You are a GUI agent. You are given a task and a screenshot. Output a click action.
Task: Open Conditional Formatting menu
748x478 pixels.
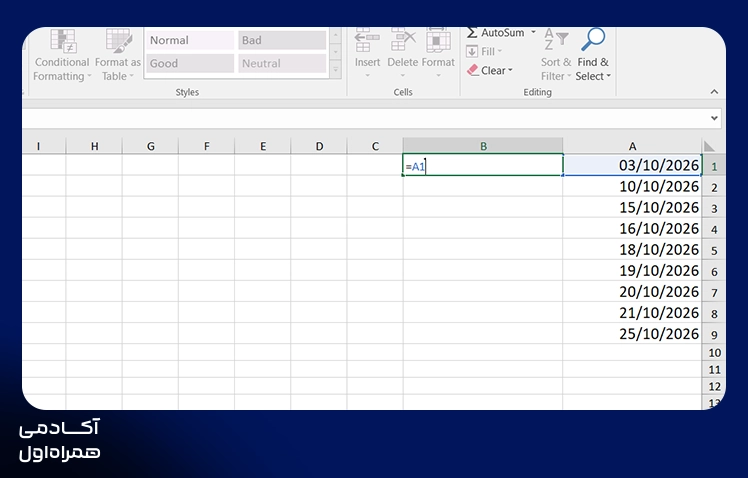62,56
